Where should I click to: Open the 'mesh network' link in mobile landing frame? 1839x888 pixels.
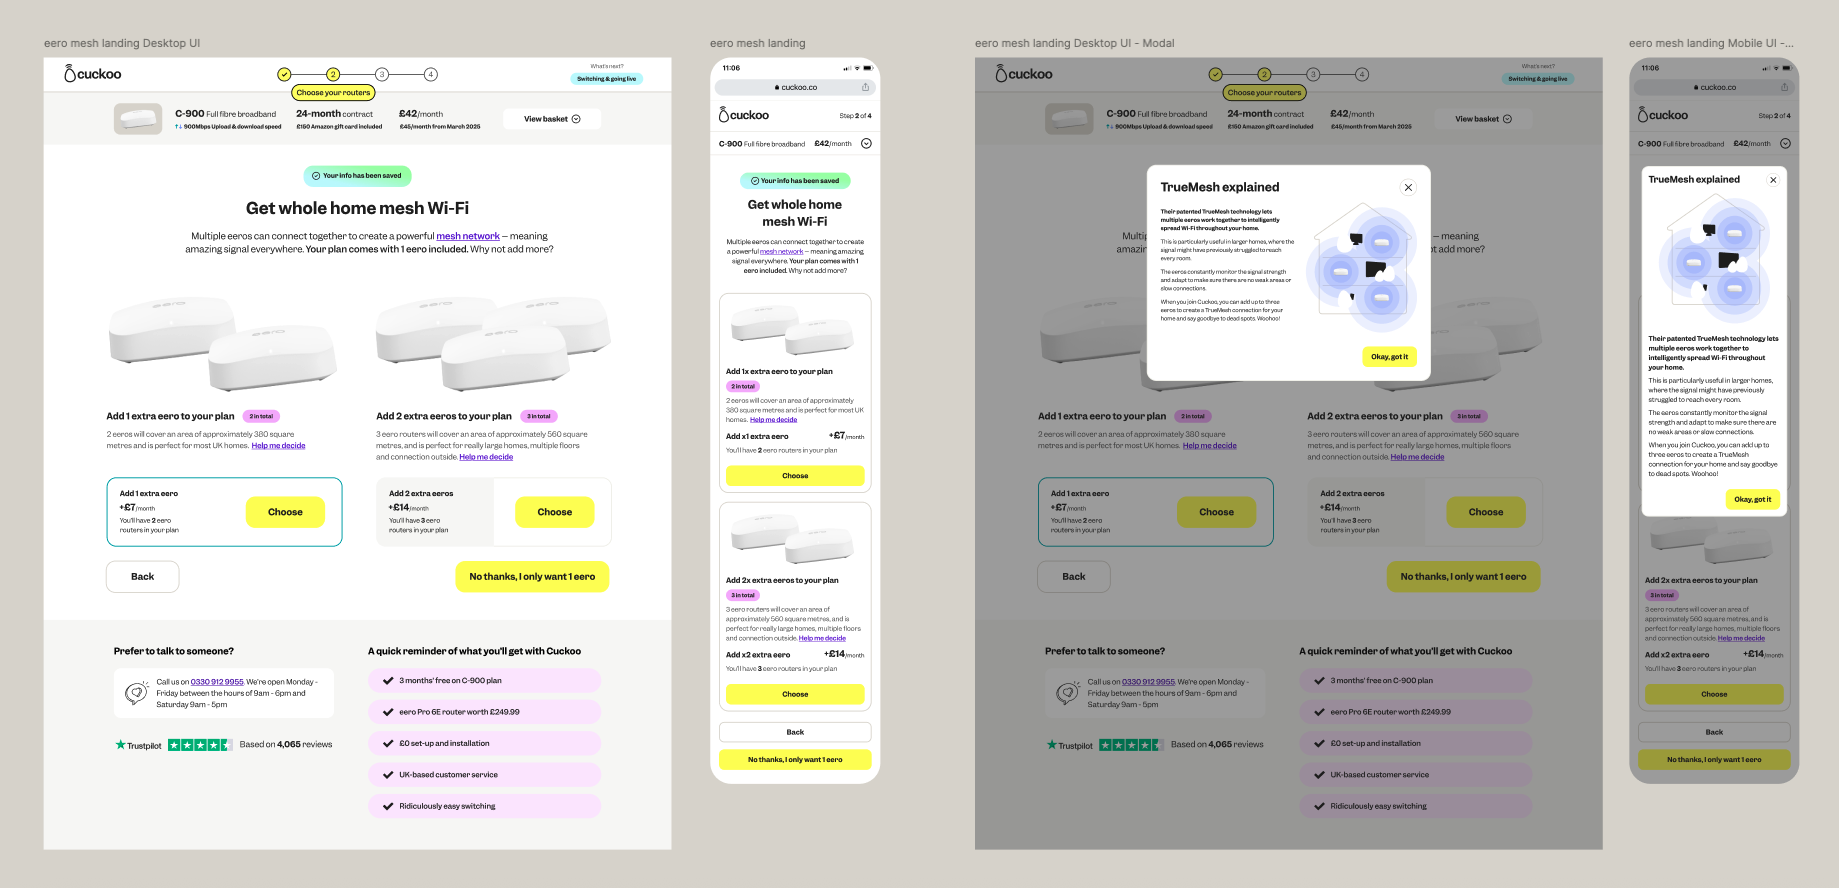point(782,252)
